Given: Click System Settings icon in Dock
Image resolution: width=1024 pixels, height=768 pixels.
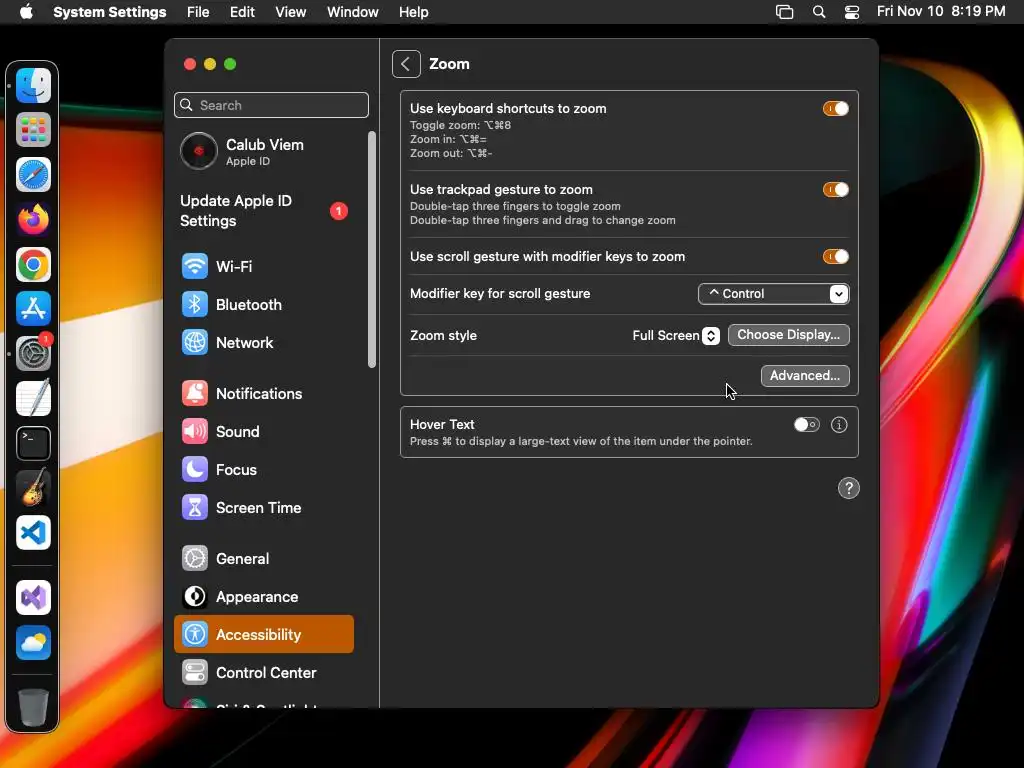Looking at the screenshot, I should pos(33,353).
